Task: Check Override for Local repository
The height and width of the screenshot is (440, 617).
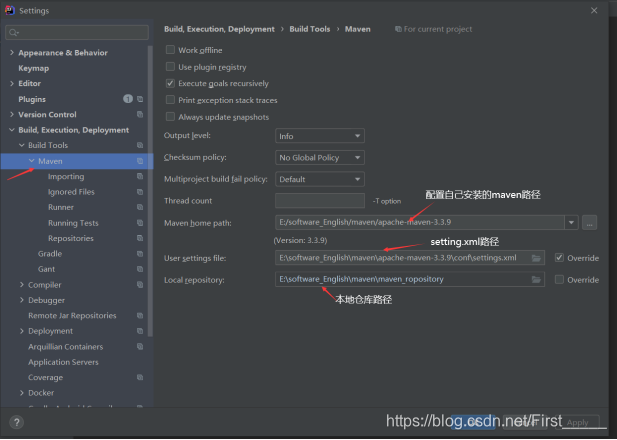Action: (559, 279)
